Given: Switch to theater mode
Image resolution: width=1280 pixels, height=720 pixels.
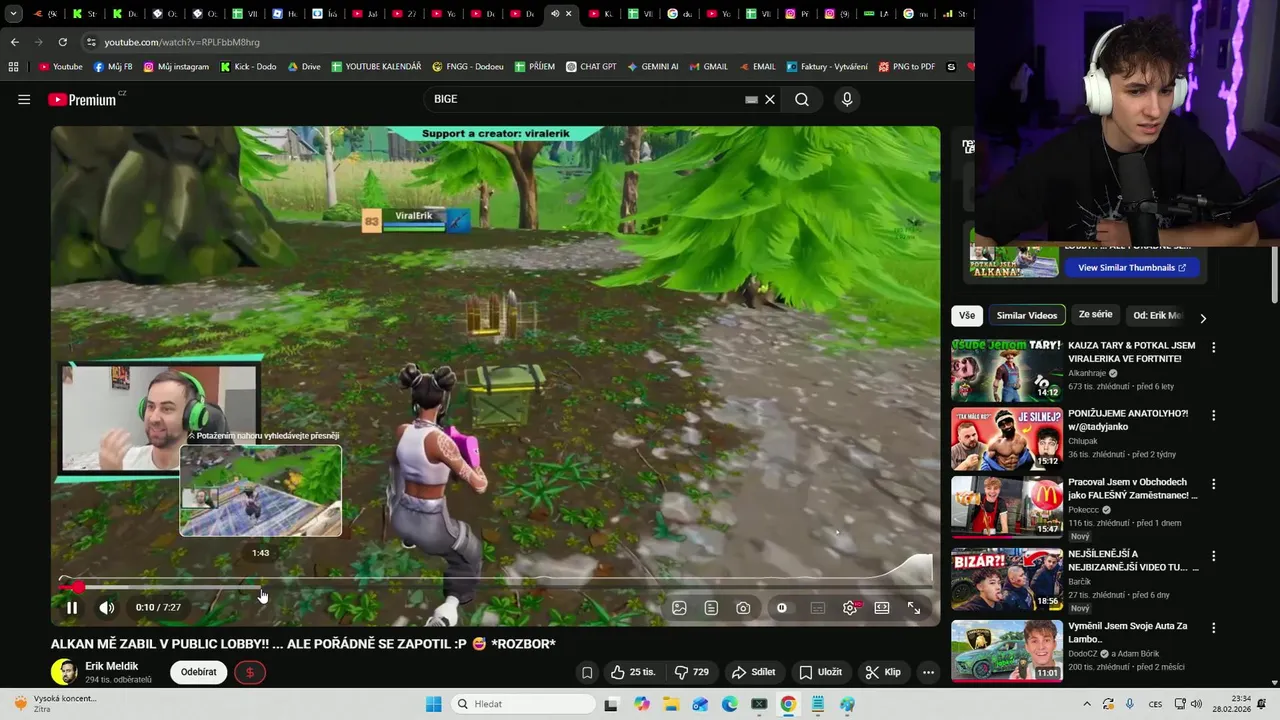Looking at the screenshot, I should click(882, 608).
